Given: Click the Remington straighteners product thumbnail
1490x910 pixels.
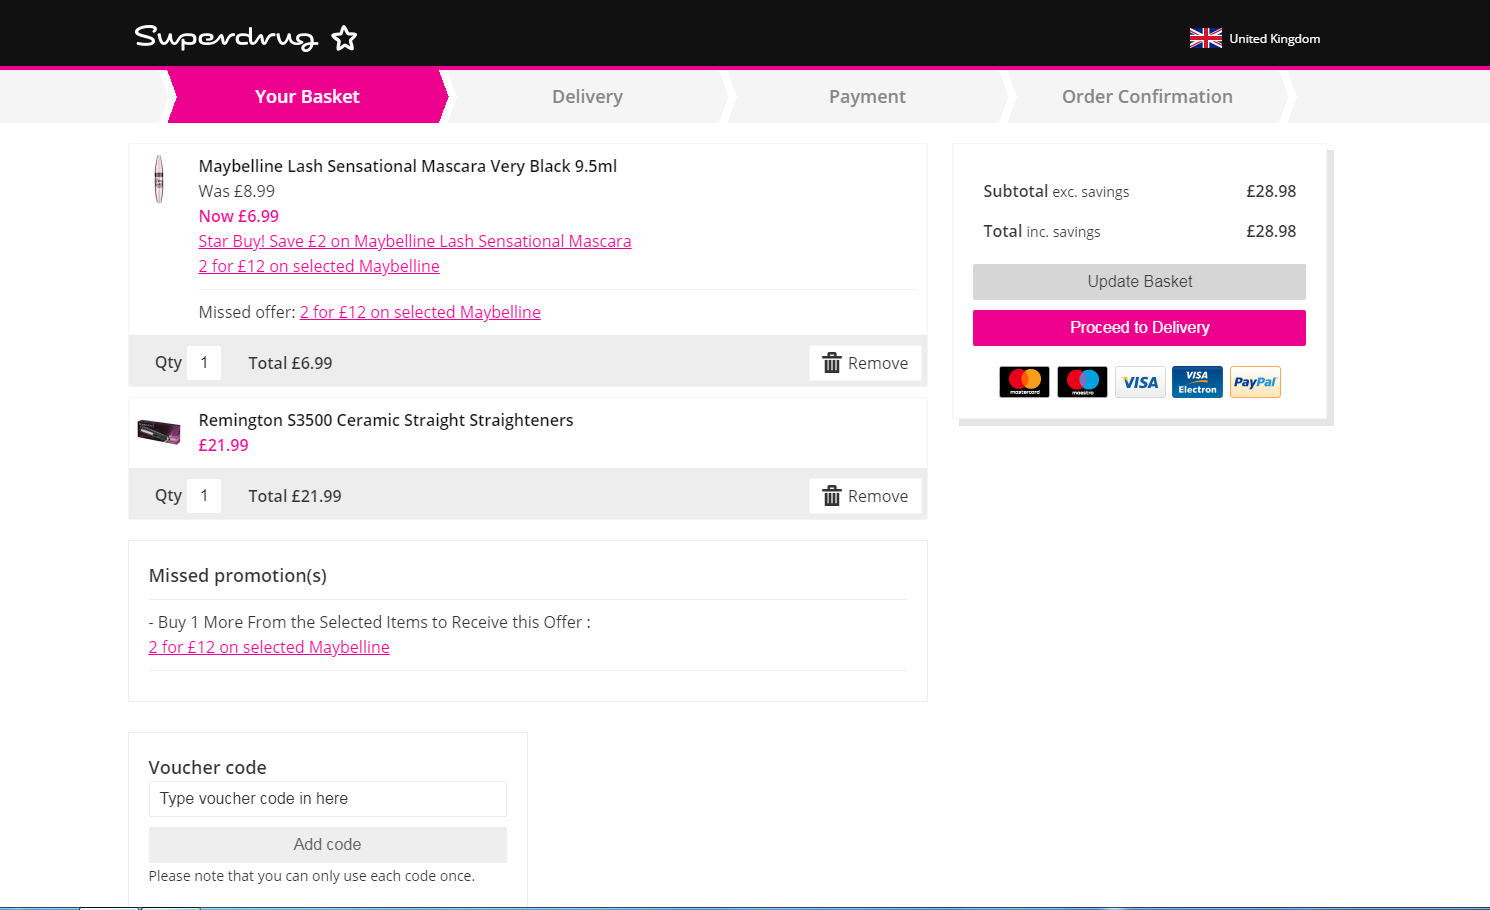Looking at the screenshot, I should click(159, 431).
